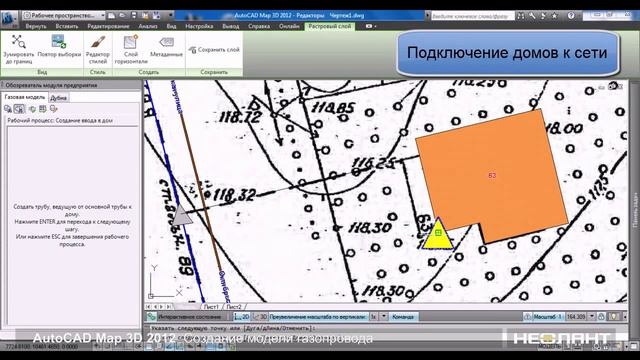Toggle the 3D view mode button
This screenshot has height=360, width=640.
tap(260, 317)
